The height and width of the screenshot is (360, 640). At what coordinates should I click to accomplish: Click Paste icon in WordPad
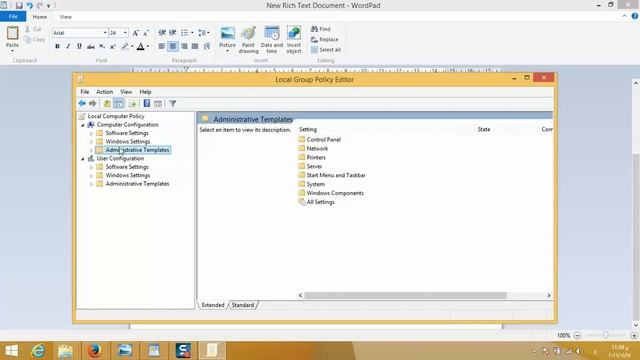pos(12,33)
